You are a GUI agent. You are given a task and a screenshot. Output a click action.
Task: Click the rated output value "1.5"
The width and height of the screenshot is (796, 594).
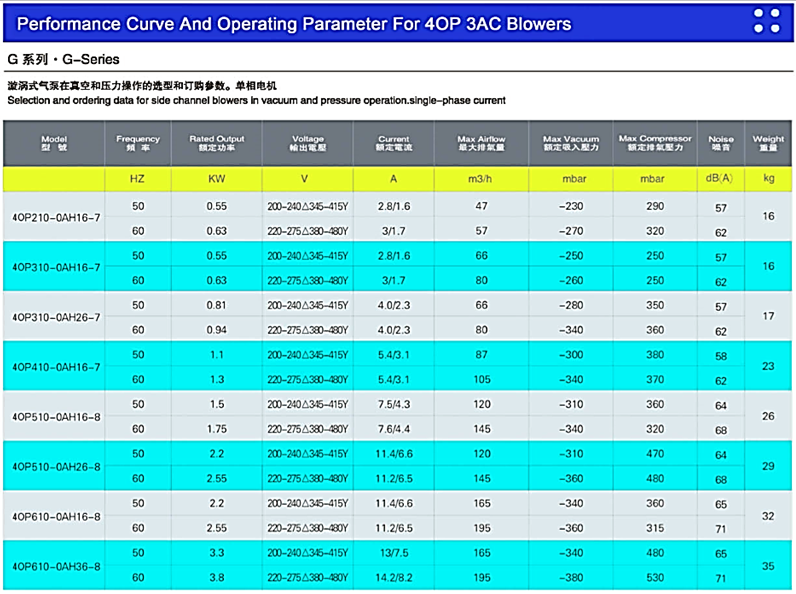pyautogui.click(x=217, y=404)
